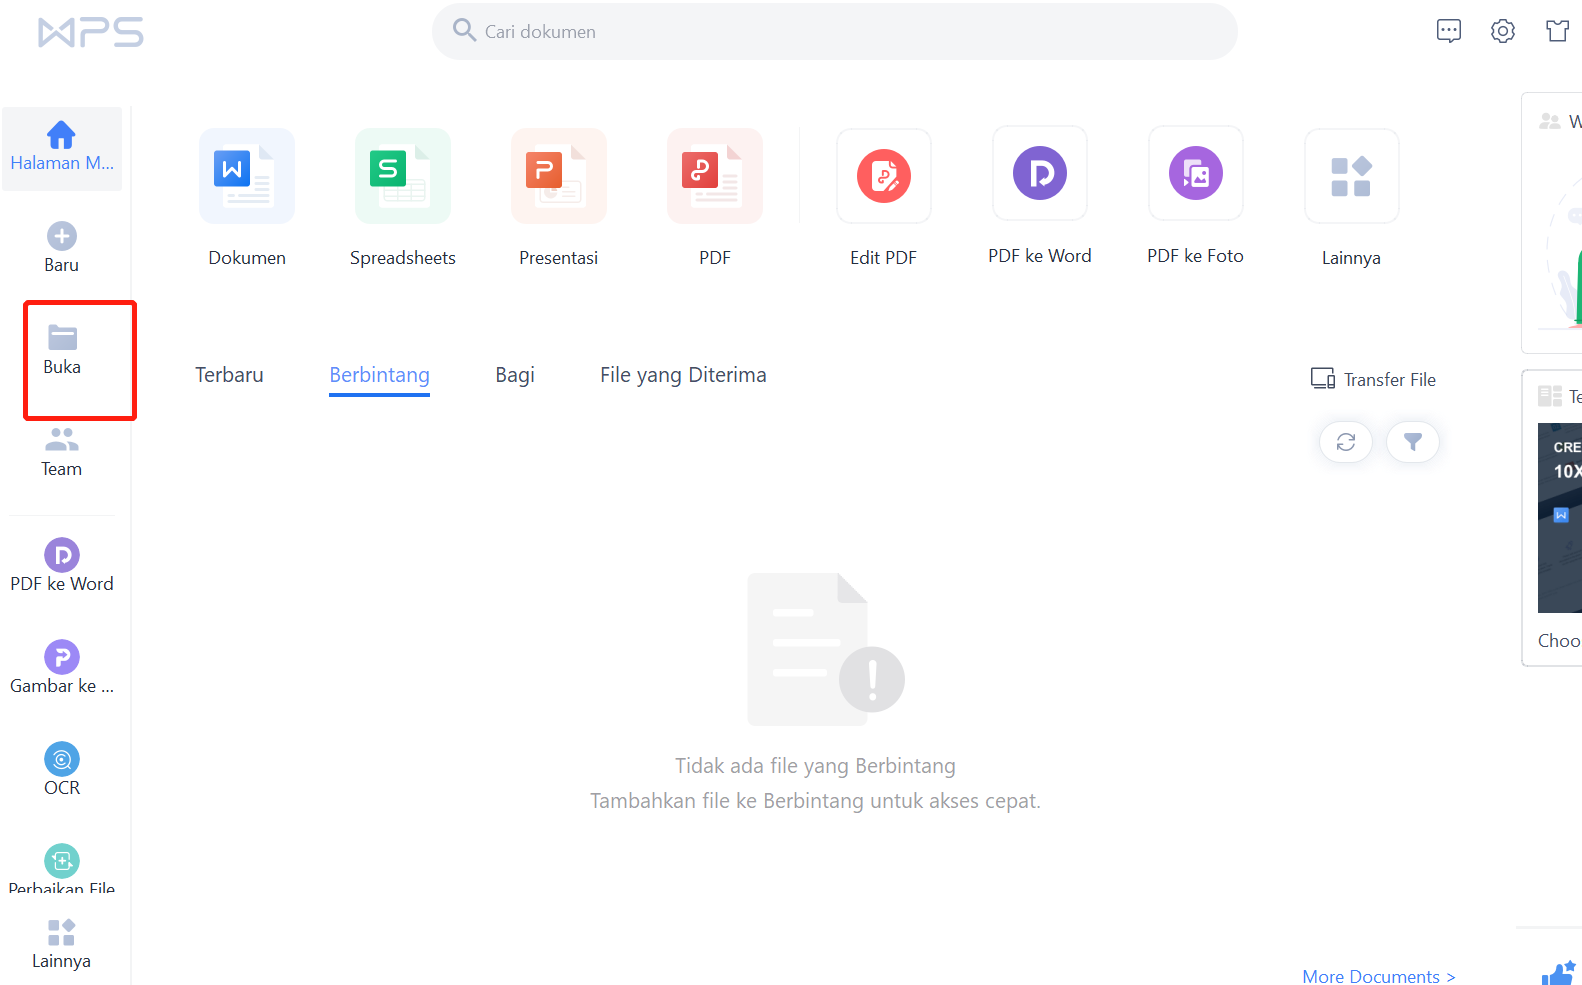This screenshot has width=1582, height=985.
Task: Open the settings gear icon
Action: [x=1502, y=32]
